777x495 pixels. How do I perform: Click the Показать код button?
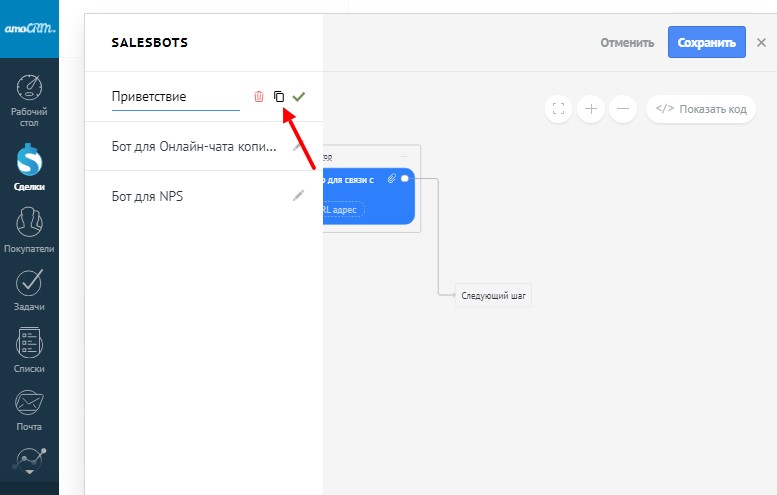701,109
